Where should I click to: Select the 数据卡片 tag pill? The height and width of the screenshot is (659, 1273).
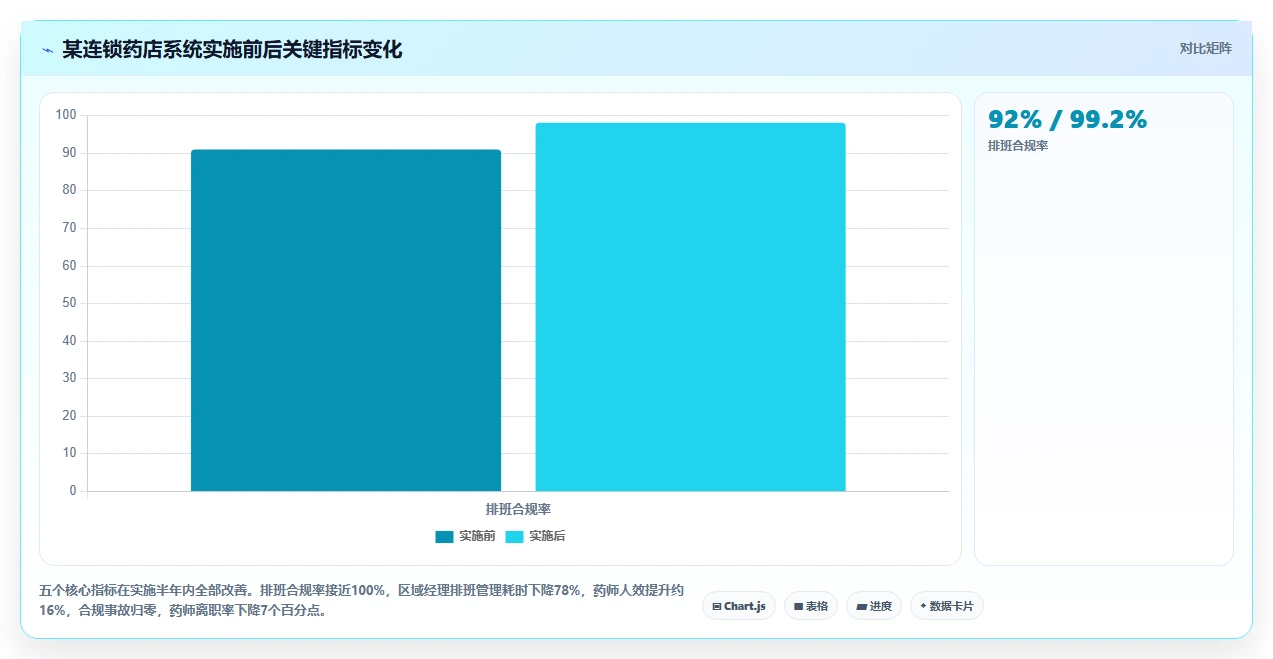947,606
